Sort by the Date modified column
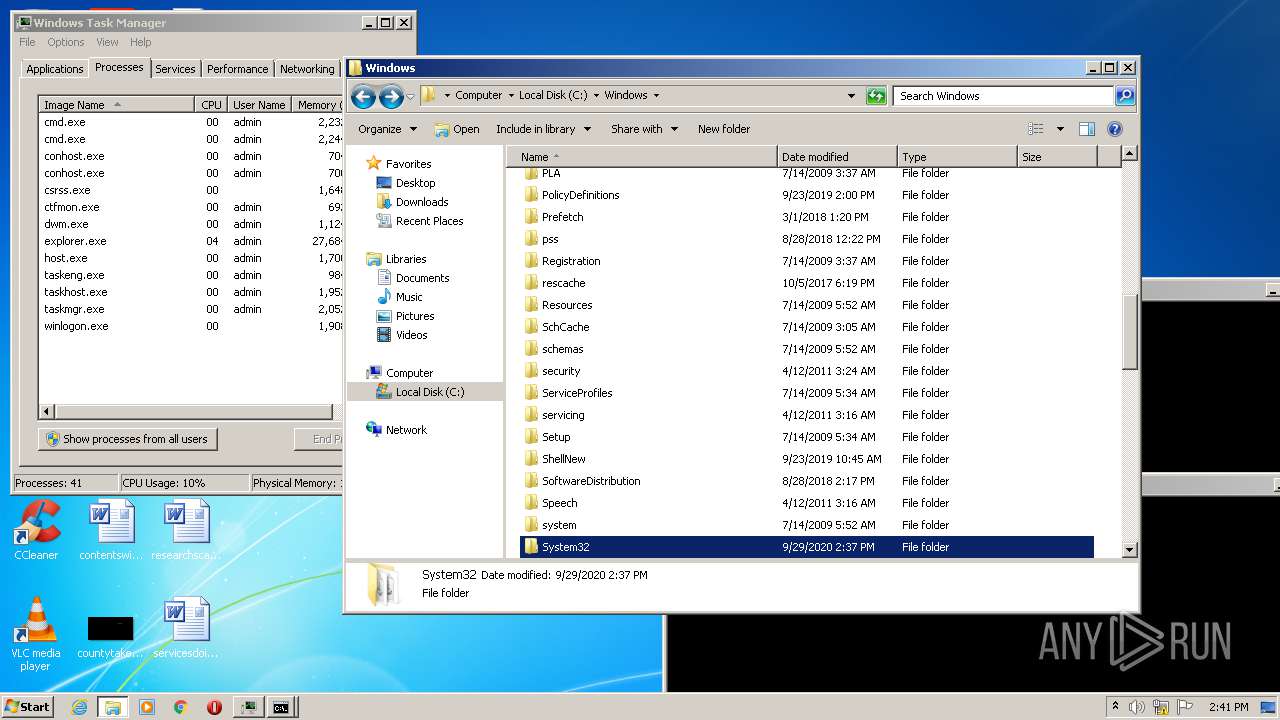 tap(837, 157)
